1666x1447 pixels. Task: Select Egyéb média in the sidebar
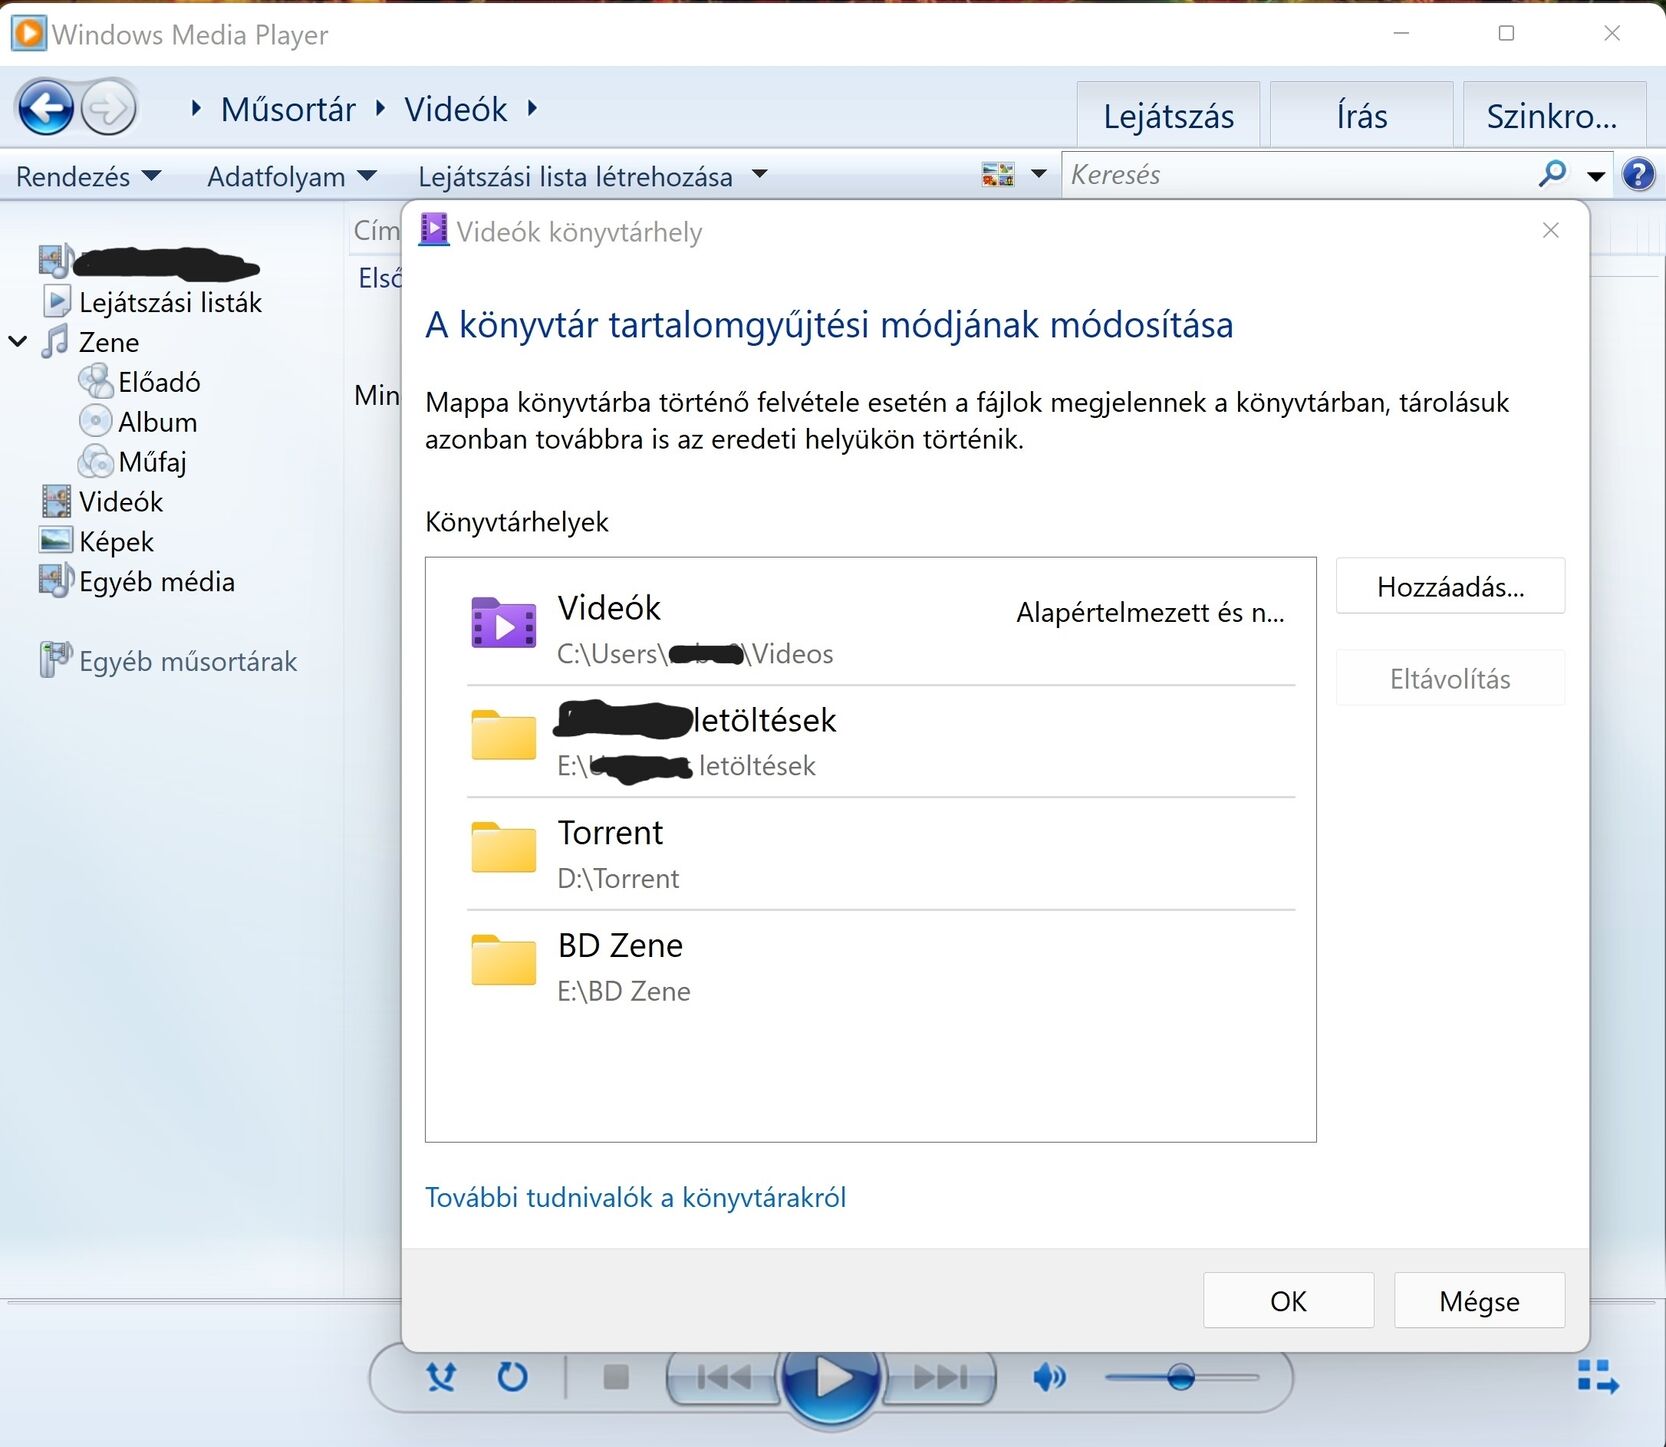tap(157, 582)
